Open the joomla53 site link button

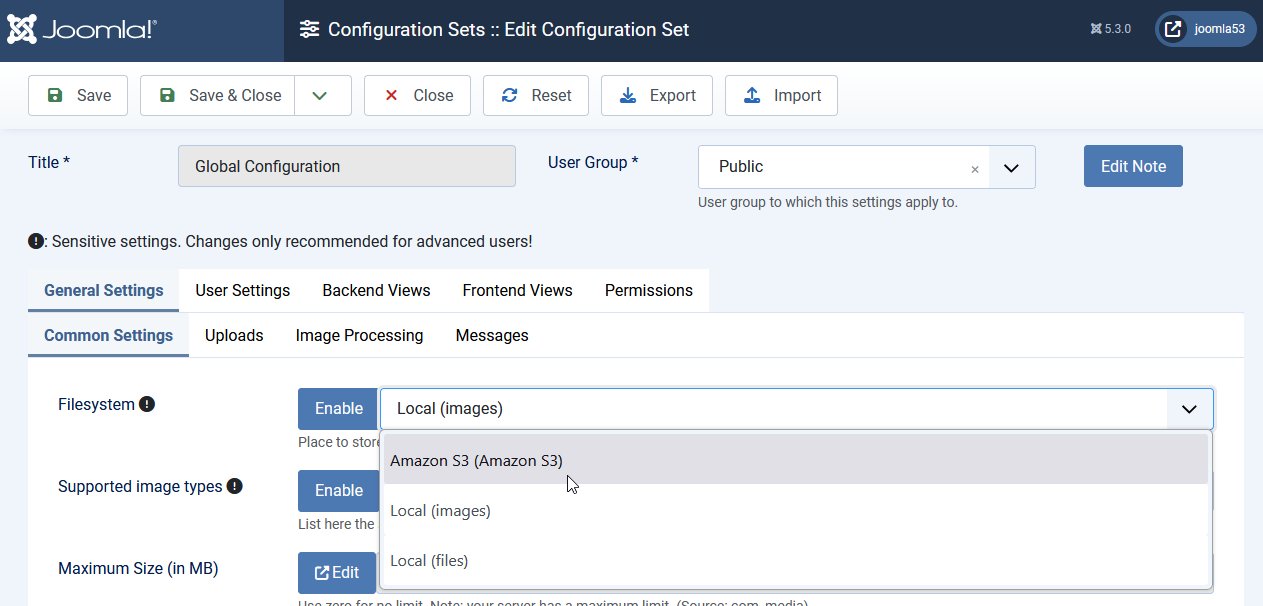pyautogui.click(x=1205, y=29)
